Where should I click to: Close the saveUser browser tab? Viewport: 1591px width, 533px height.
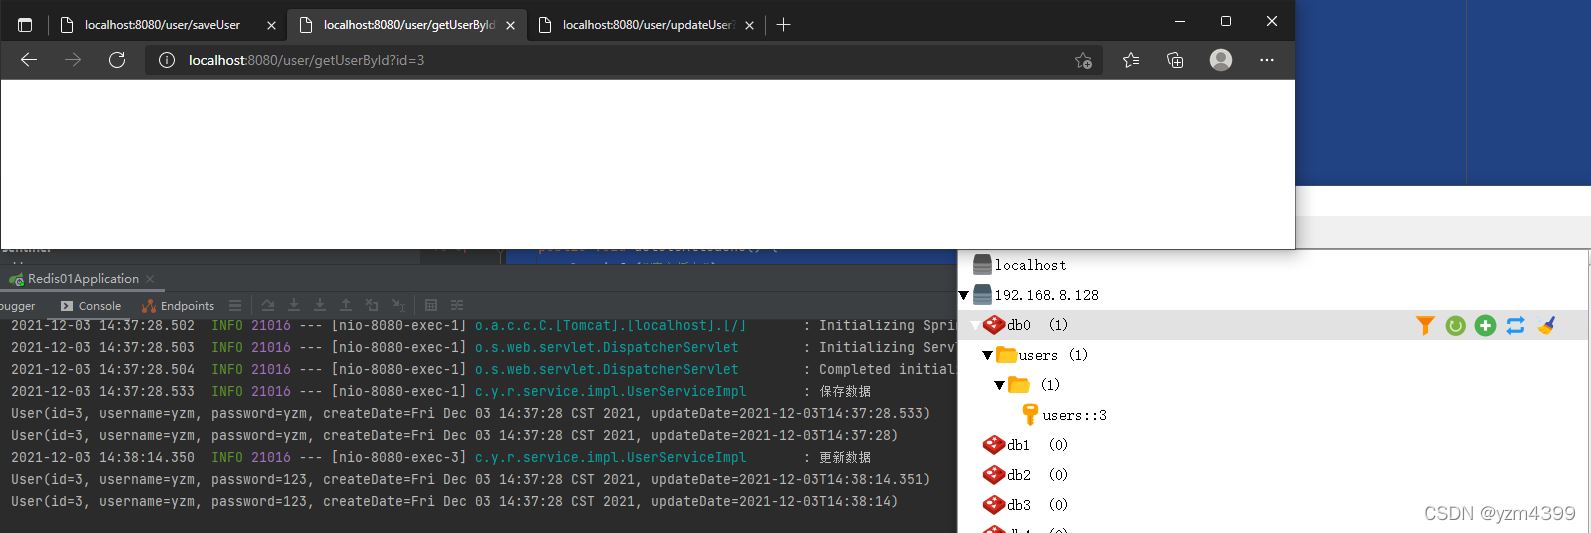pyautogui.click(x=271, y=26)
